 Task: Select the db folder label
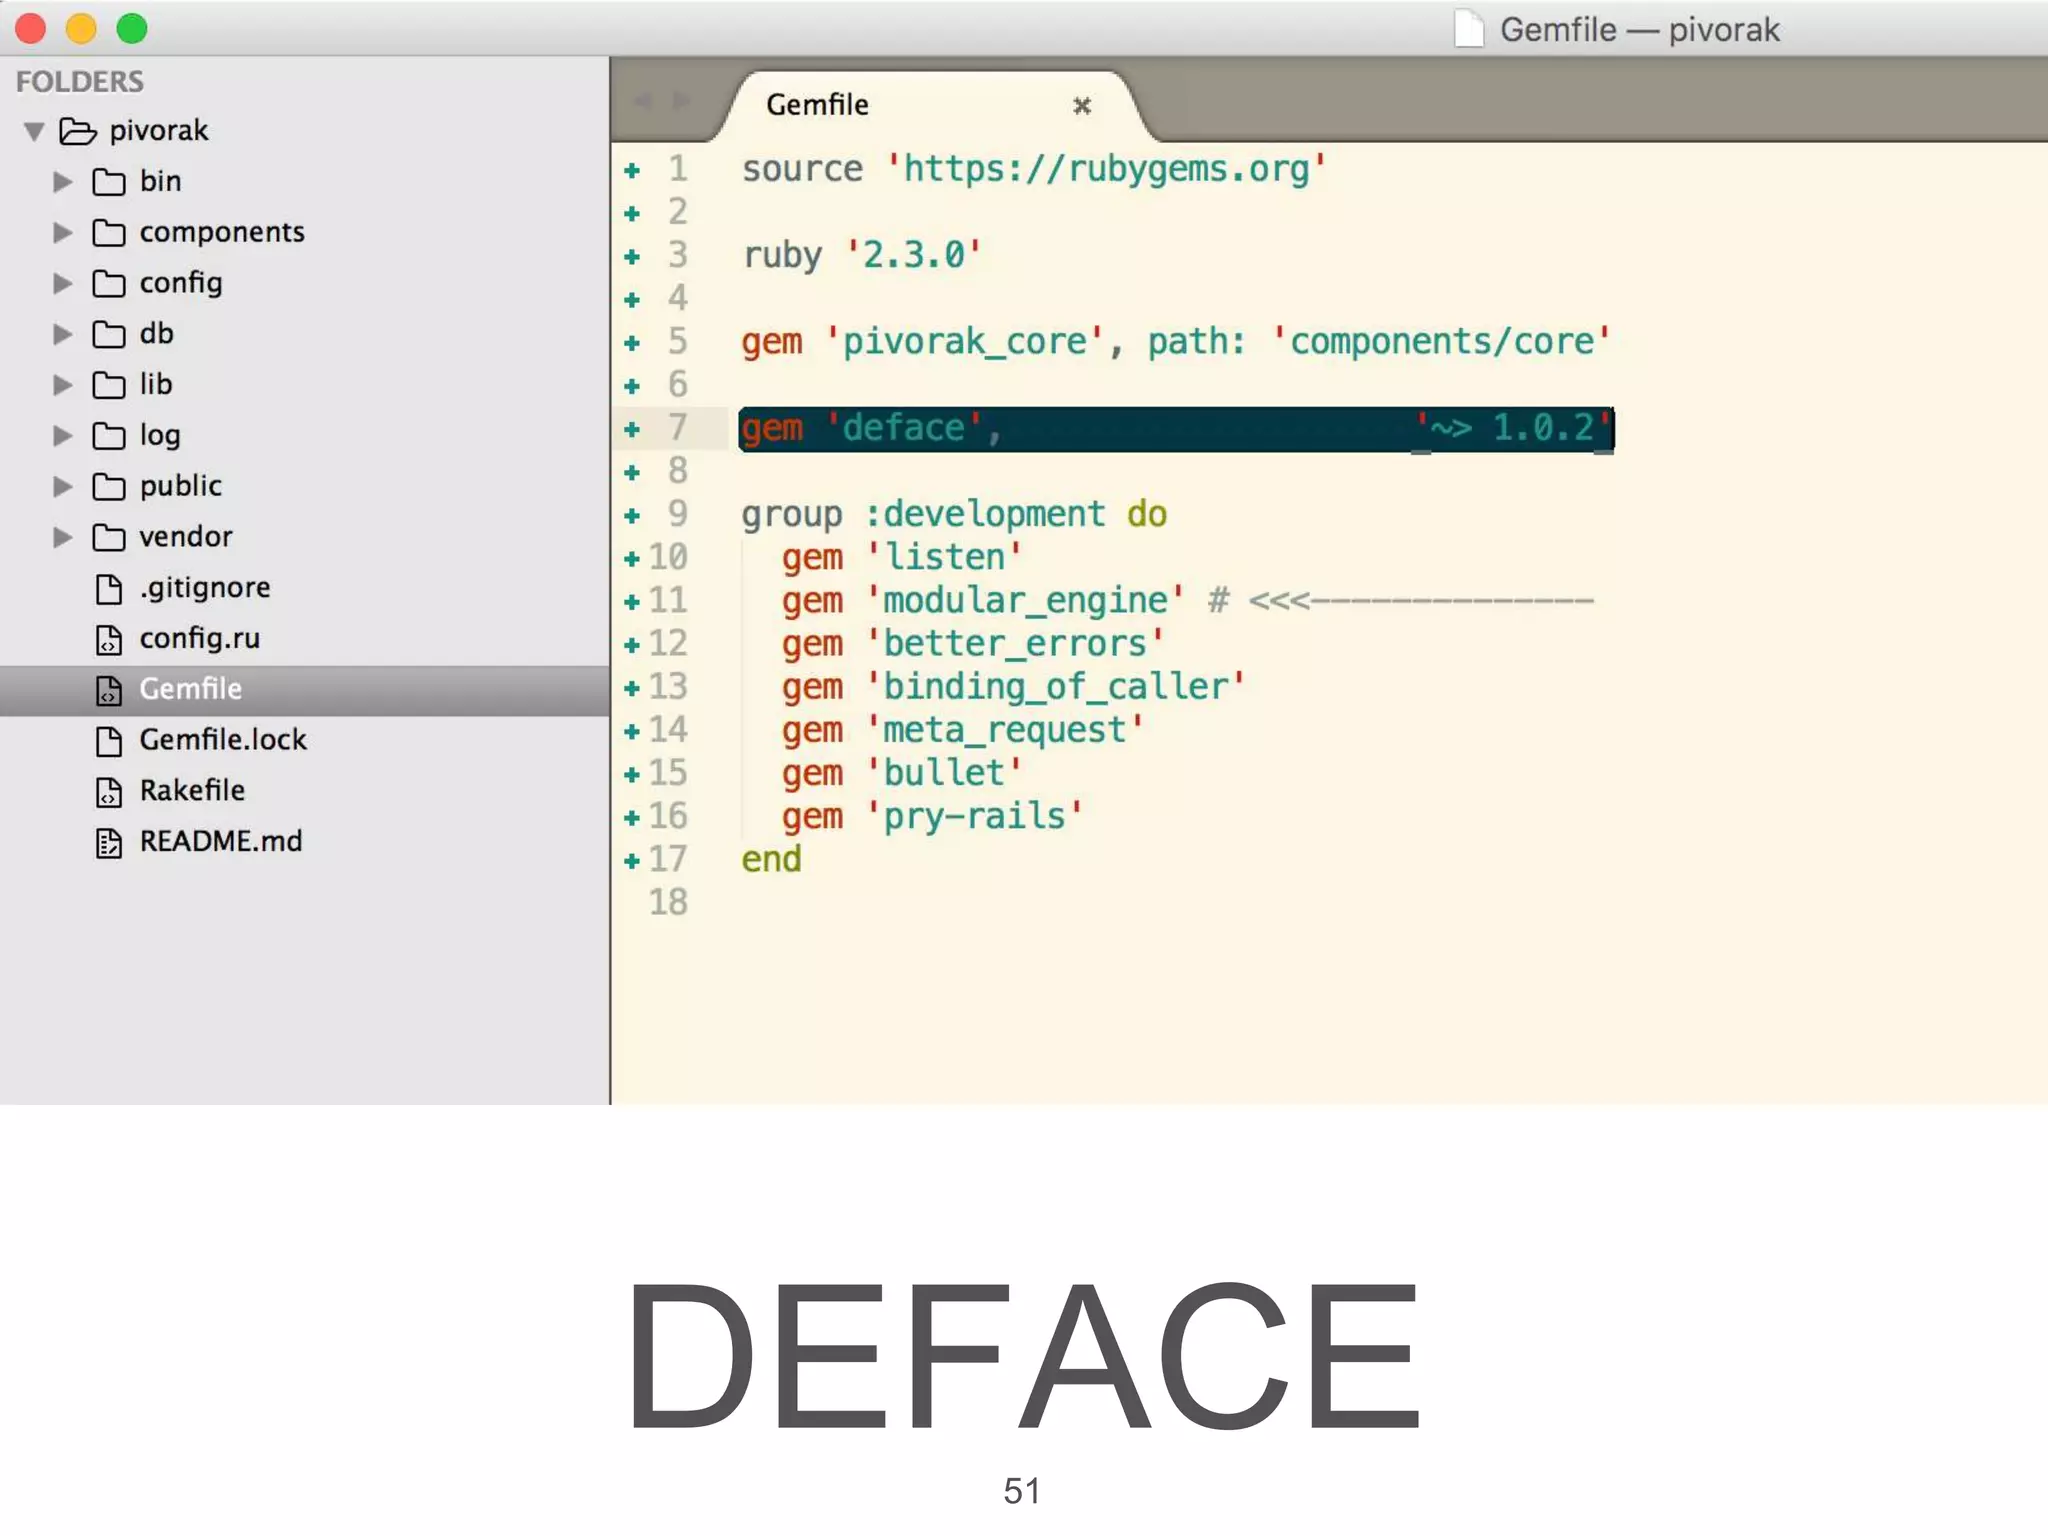coord(157,333)
